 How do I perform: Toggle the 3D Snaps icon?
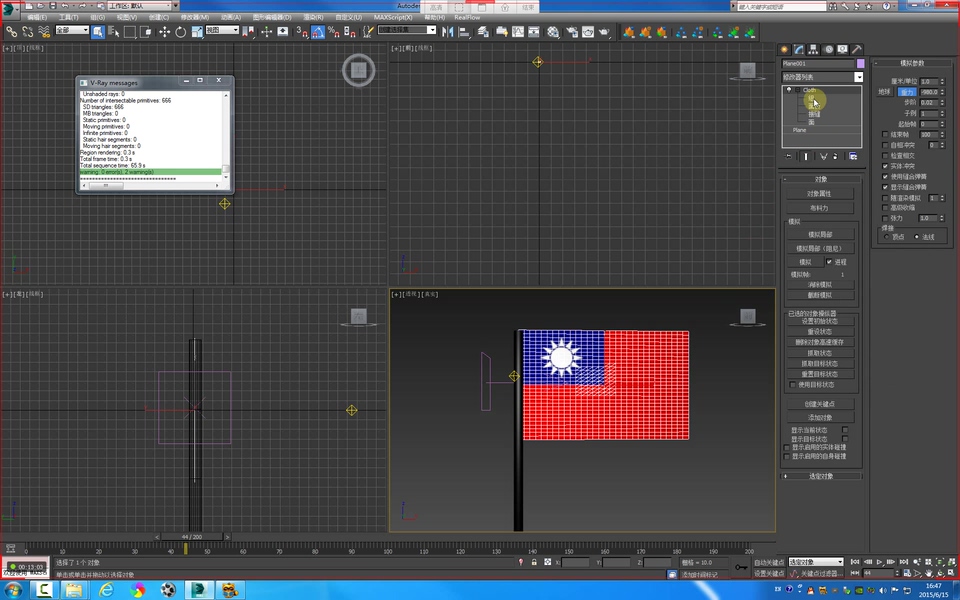pyautogui.click(x=302, y=32)
